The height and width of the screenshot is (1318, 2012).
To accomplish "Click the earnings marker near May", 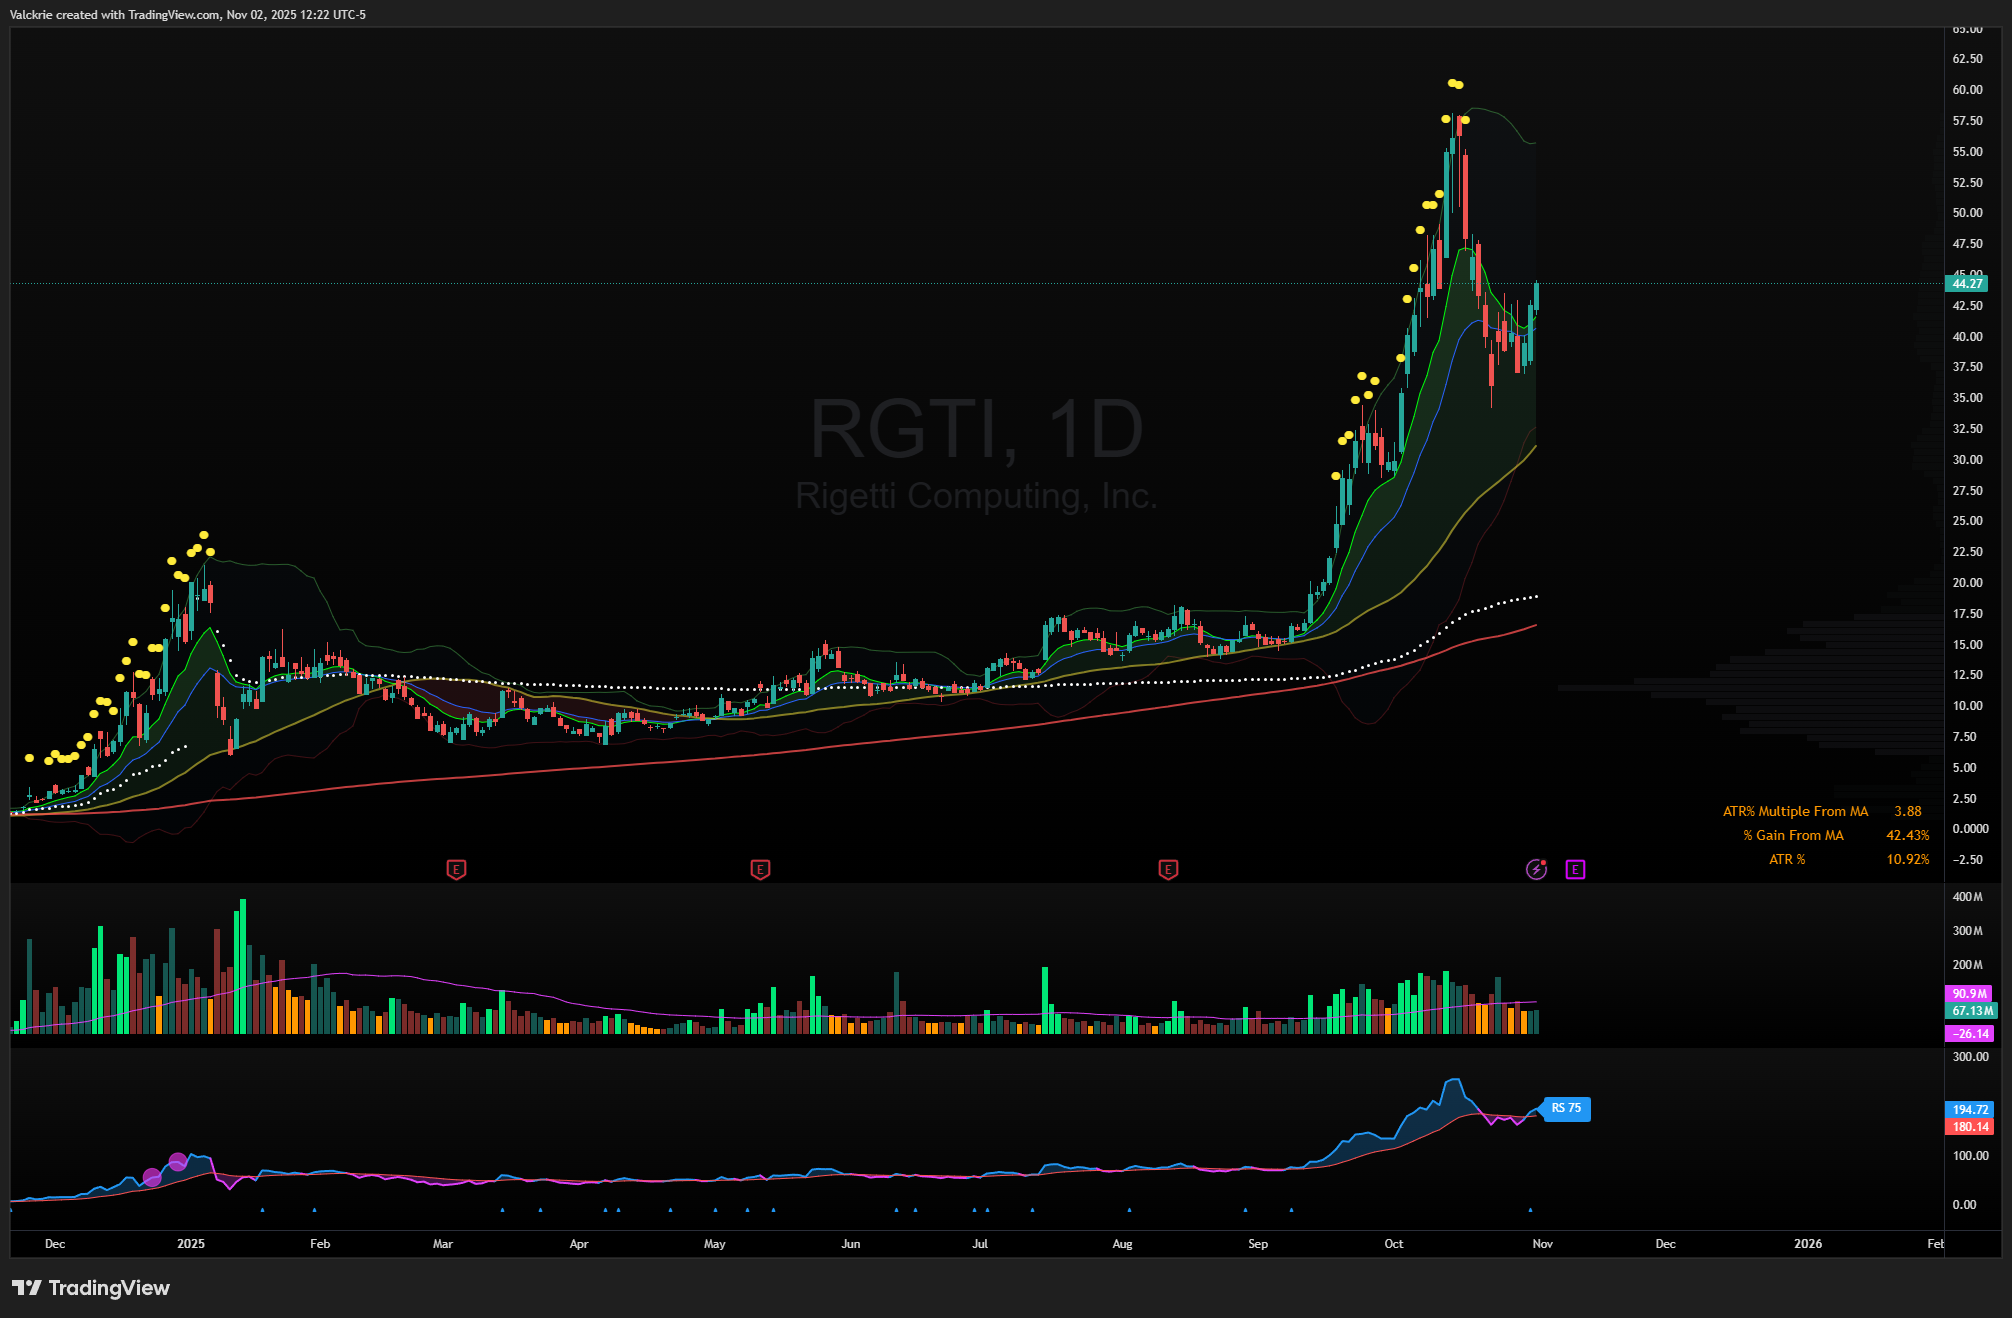I will pos(760,869).
